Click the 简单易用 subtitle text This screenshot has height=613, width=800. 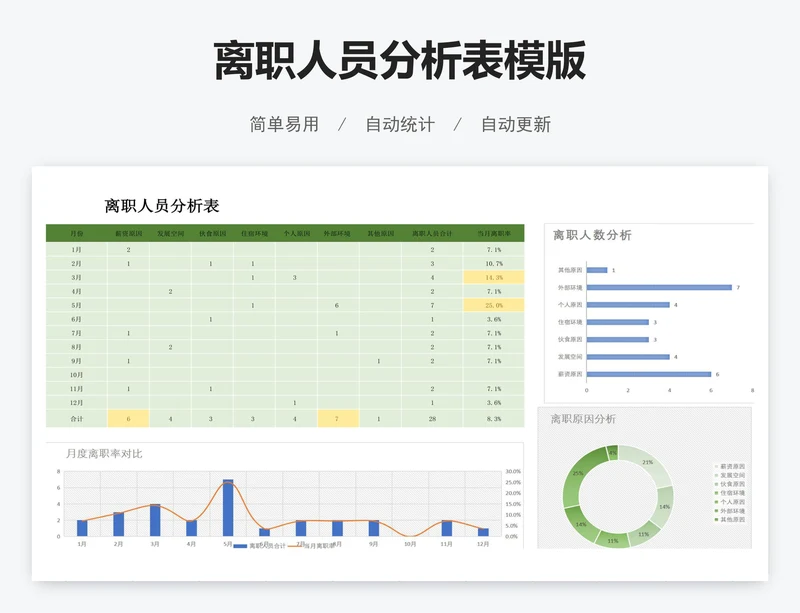coord(284,125)
